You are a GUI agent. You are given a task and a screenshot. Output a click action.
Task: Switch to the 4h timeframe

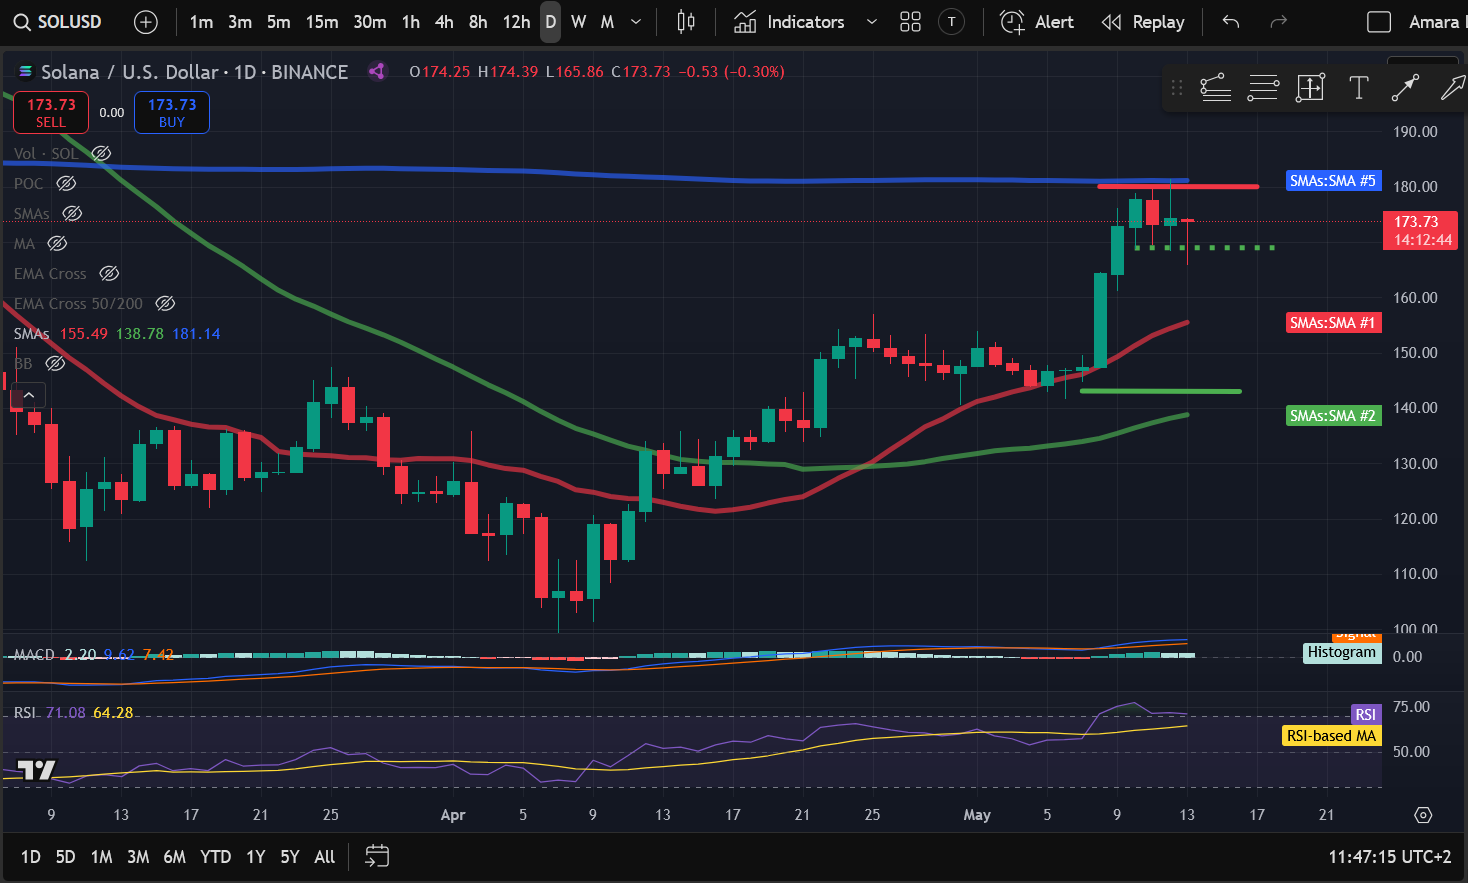point(445,22)
